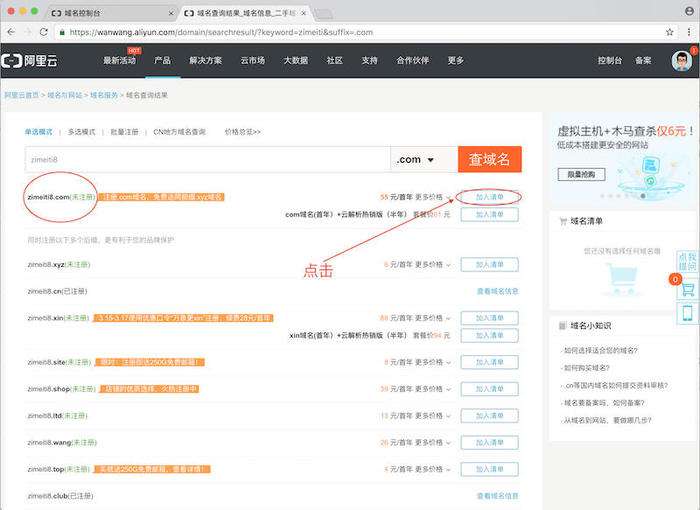Open the 支持 nav item

click(x=370, y=60)
